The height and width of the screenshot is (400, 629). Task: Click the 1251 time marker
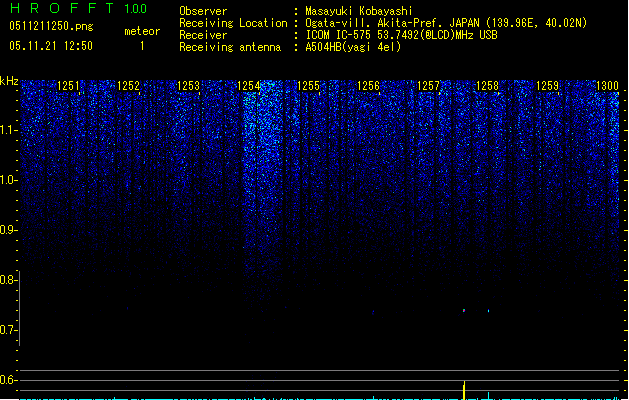pos(69,85)
